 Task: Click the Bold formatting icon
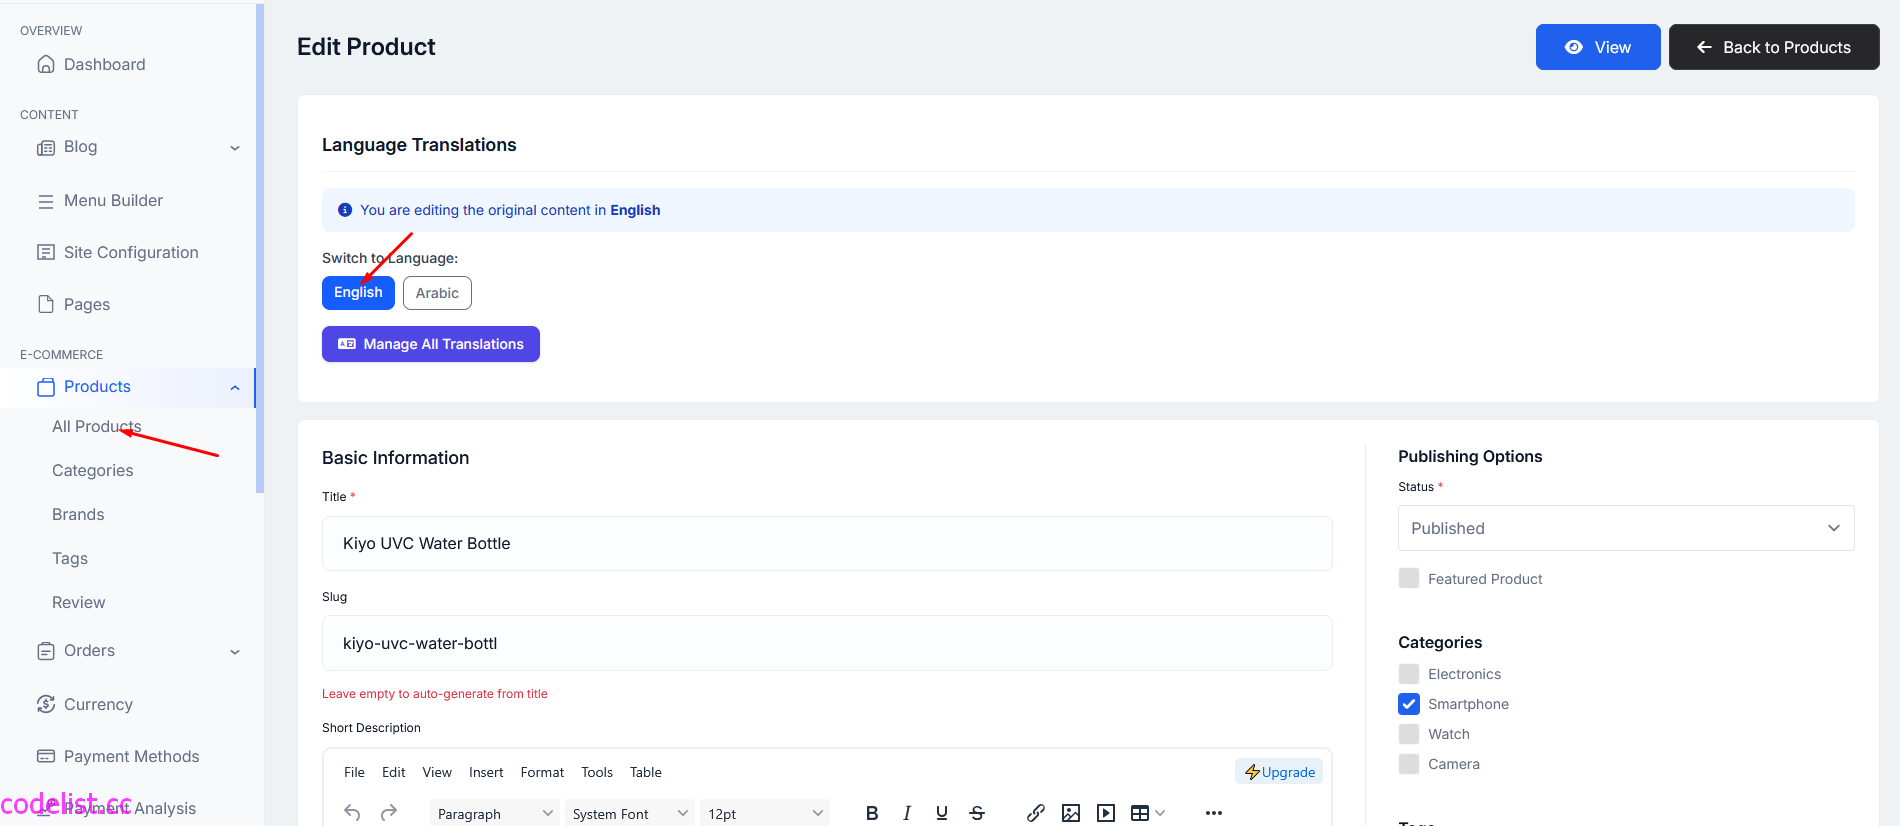coord(872,813)
